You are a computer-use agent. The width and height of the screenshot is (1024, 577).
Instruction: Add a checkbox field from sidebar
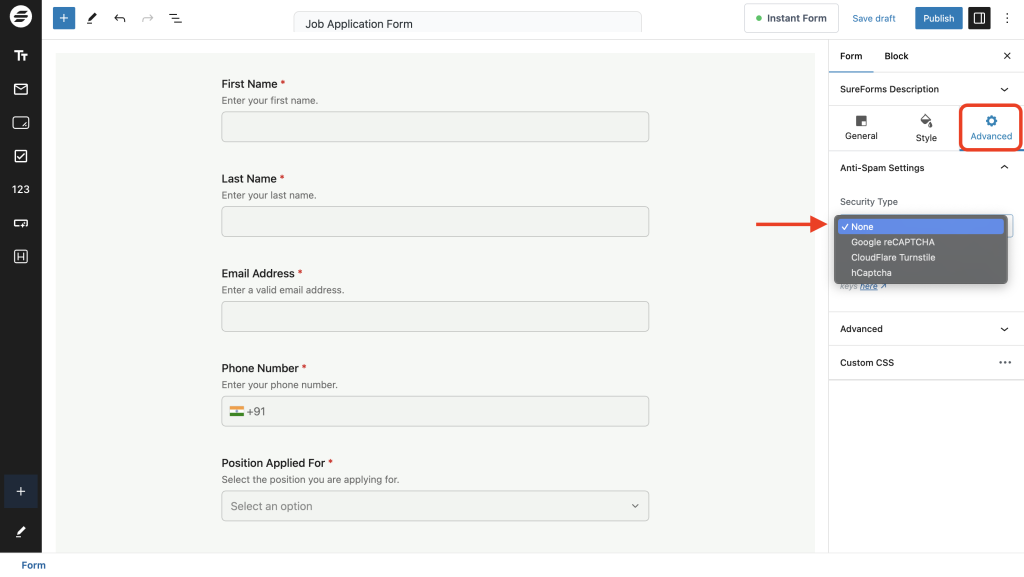click(x=20, y=156)
